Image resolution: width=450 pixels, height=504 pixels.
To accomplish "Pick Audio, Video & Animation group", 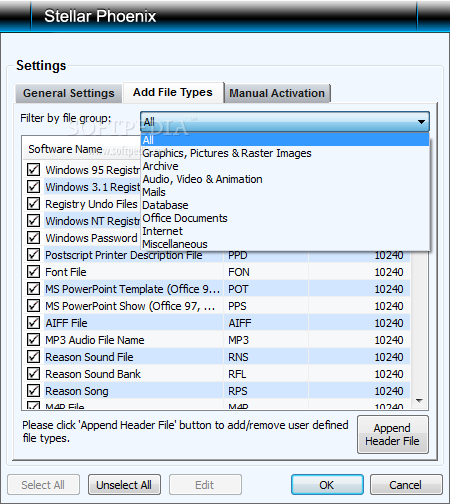I will point(285,179).
